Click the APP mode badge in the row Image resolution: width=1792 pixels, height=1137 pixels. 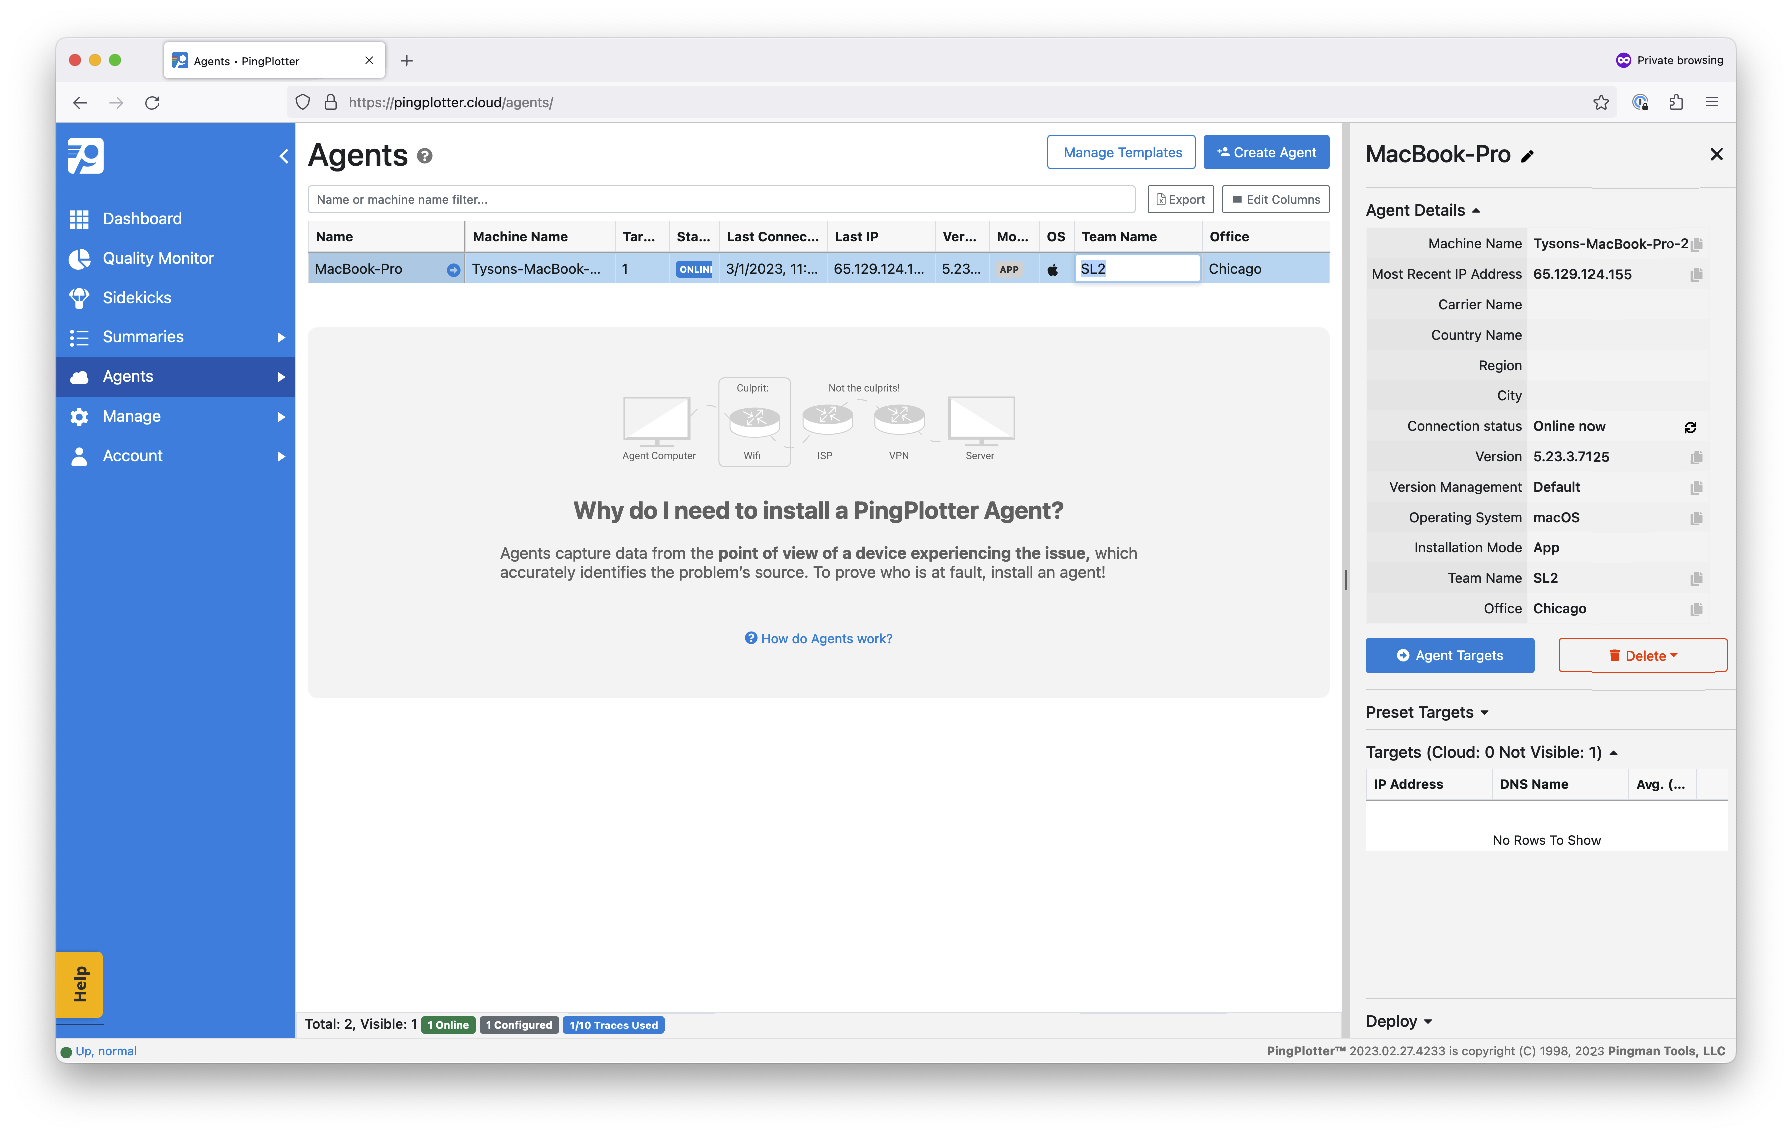(x=1009, y=270)
